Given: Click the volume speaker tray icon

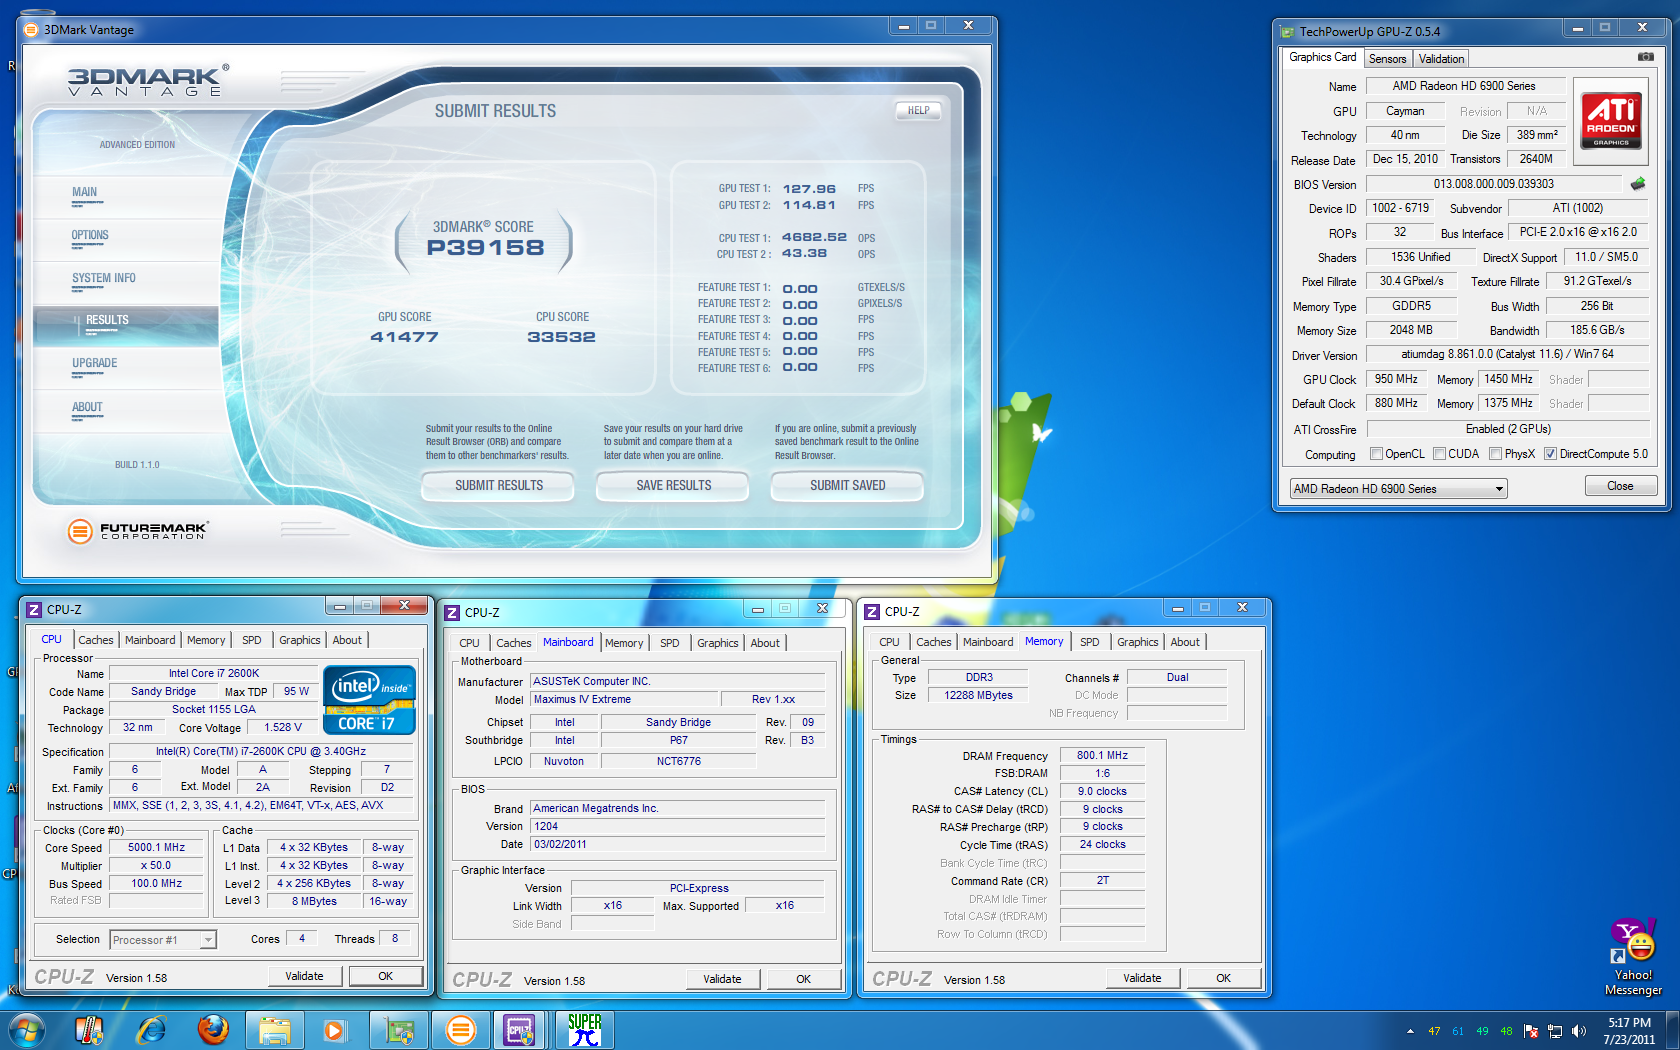Looking at the screenshot, I should point(1578,1031).
